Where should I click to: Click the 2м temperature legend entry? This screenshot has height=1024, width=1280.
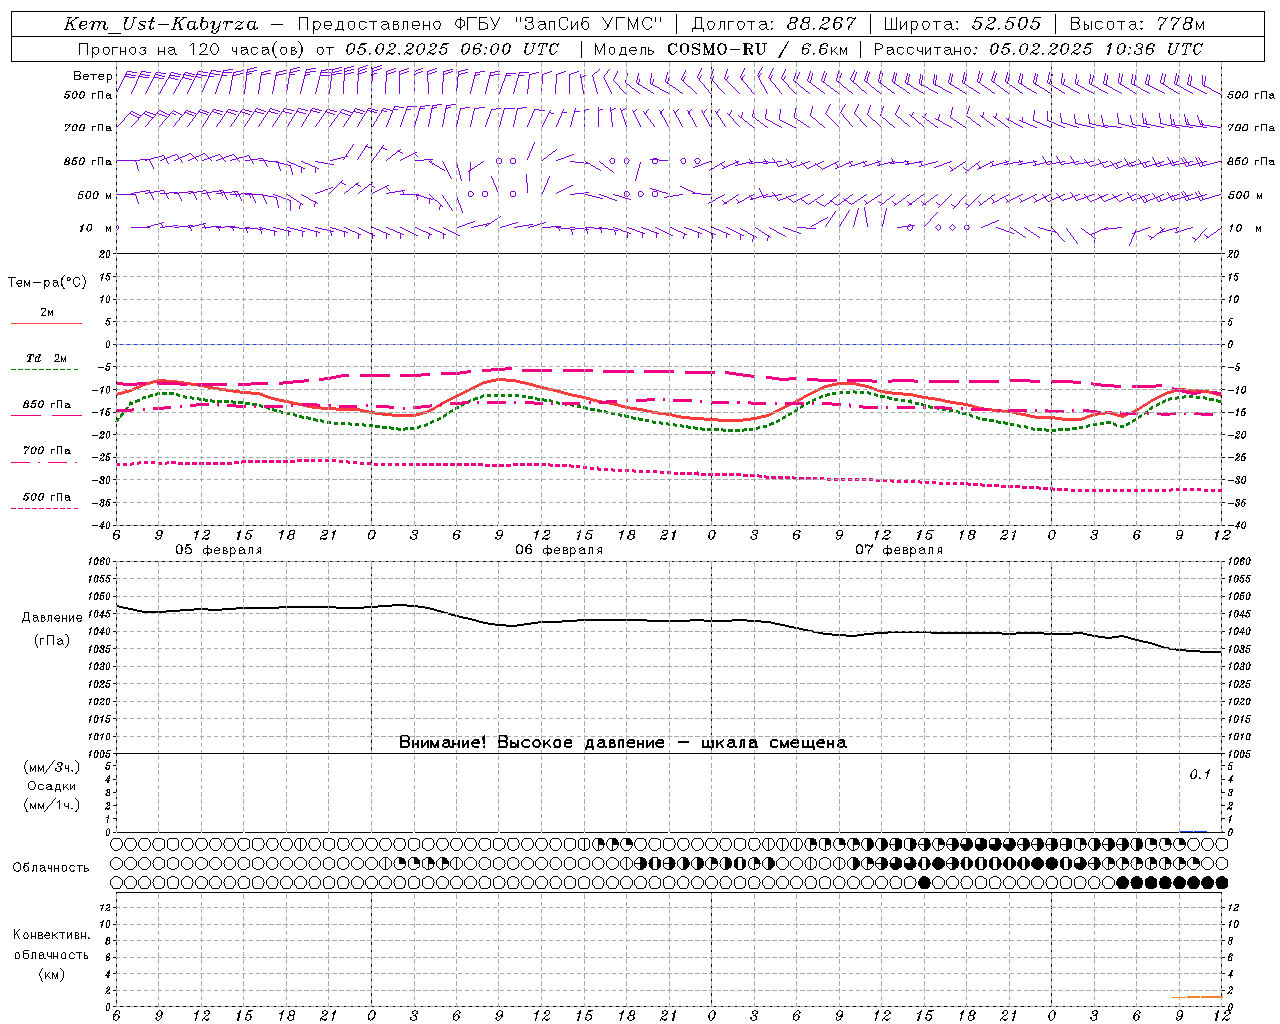(47, 312)
